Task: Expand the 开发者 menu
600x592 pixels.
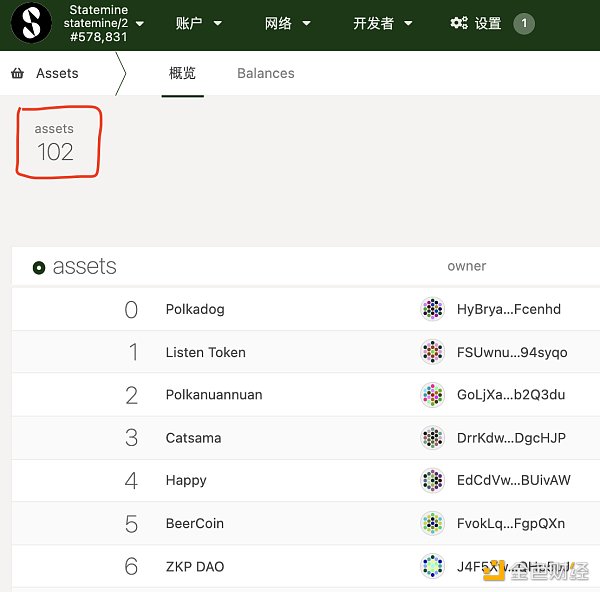Action: pos(382,23)
